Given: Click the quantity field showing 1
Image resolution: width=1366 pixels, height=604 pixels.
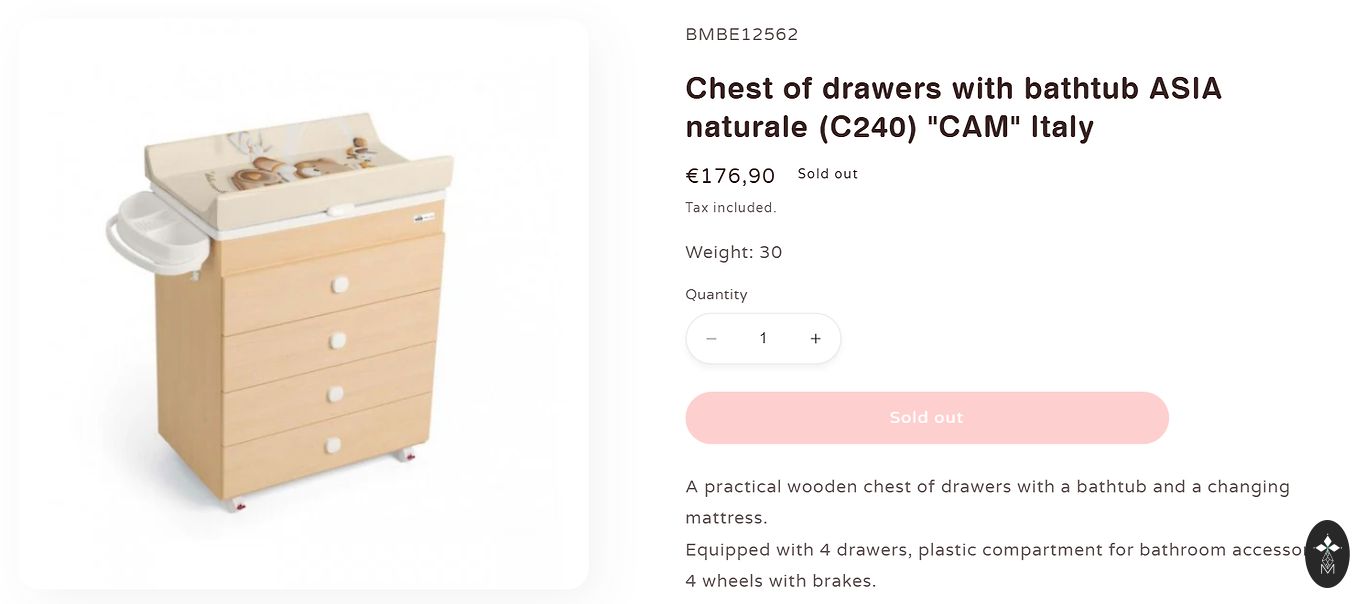Looking at the screenshot, I should 763,339.
